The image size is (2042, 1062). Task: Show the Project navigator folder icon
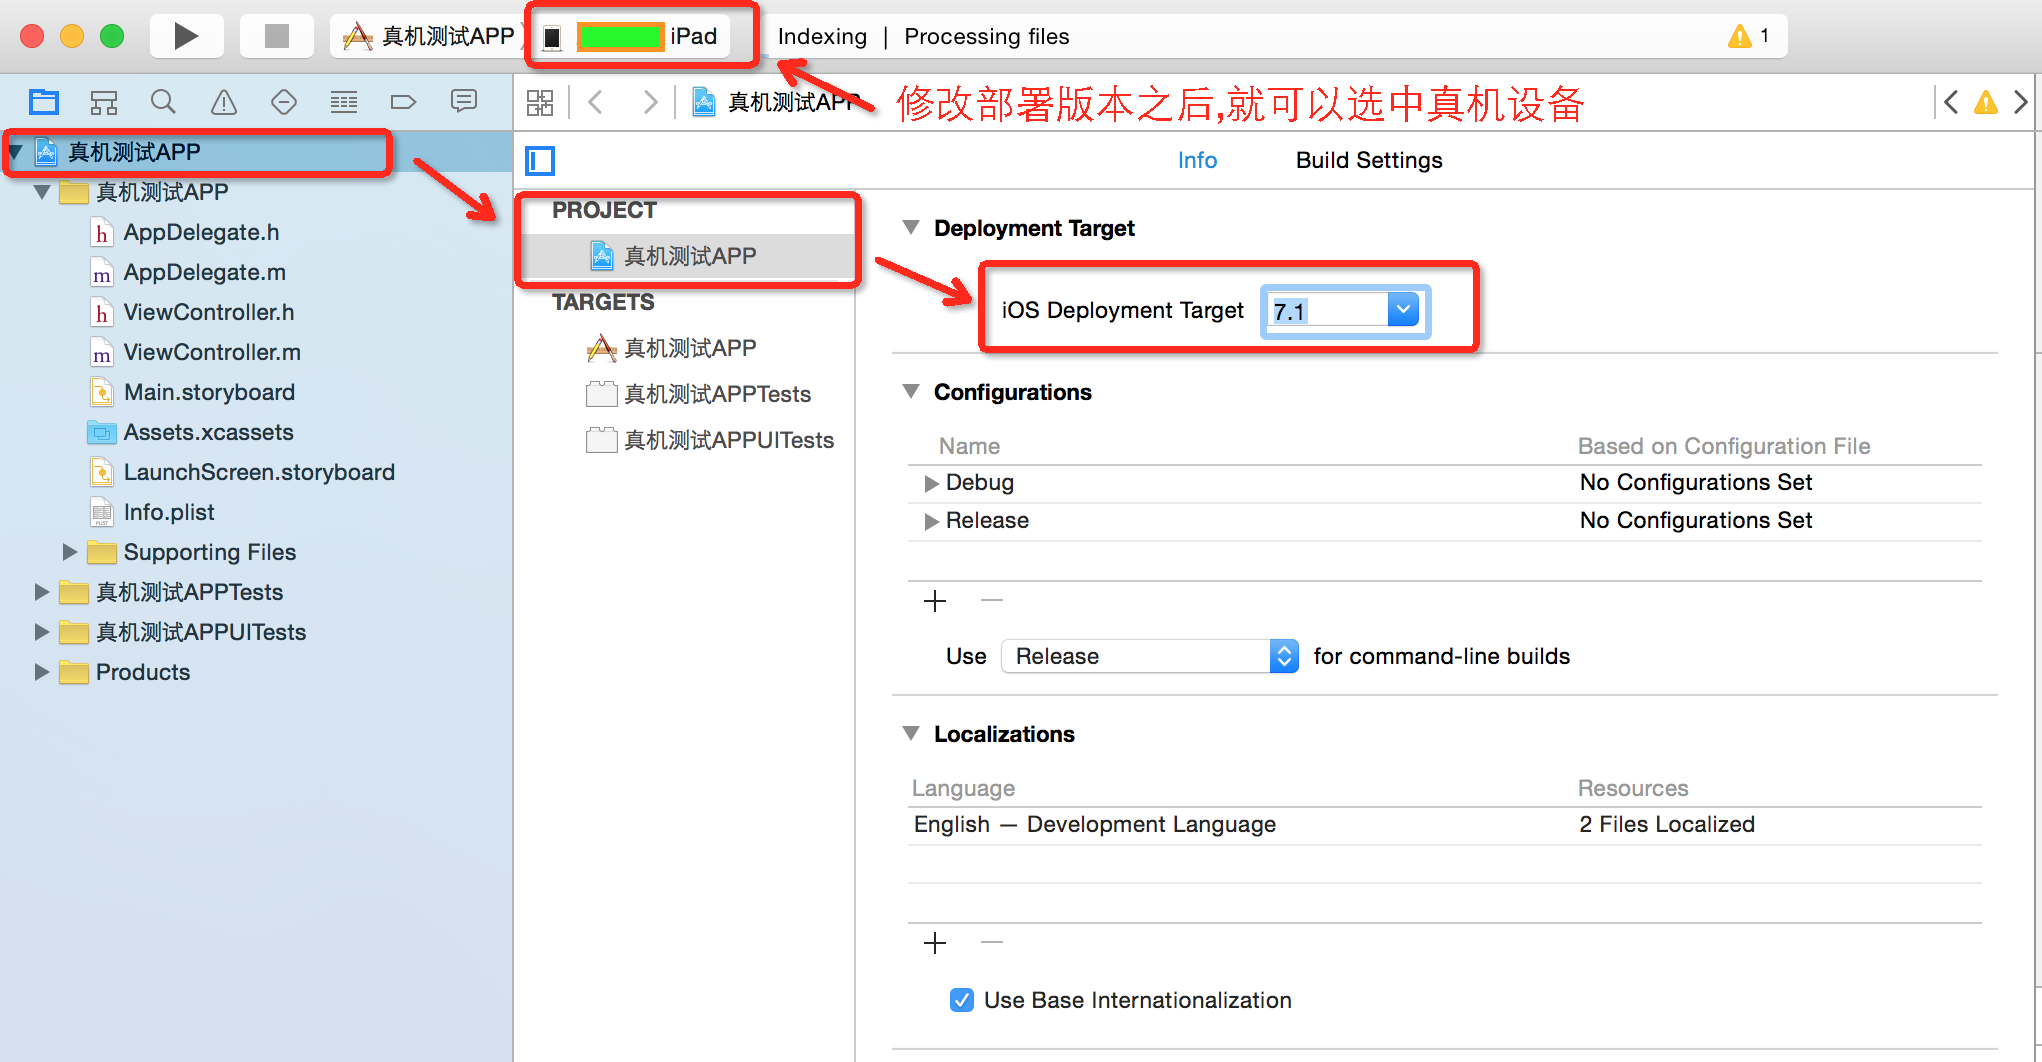click(44, 102)
